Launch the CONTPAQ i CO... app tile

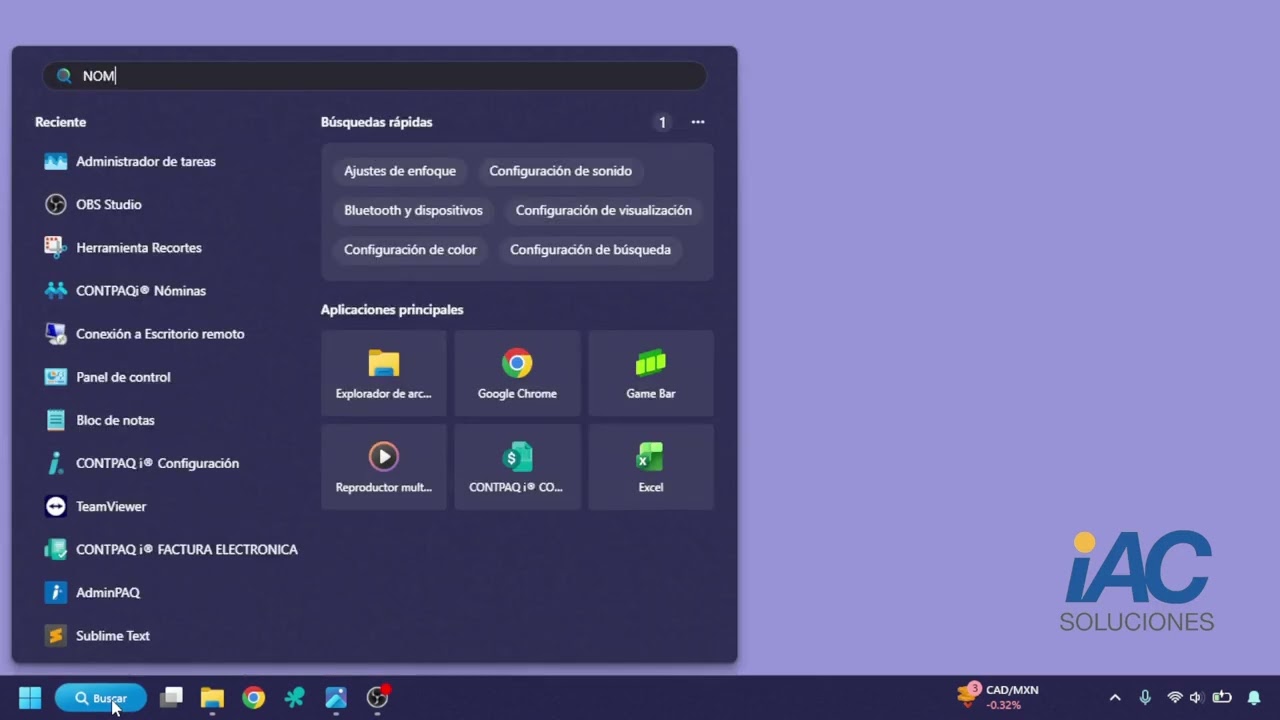coord(517,467)
